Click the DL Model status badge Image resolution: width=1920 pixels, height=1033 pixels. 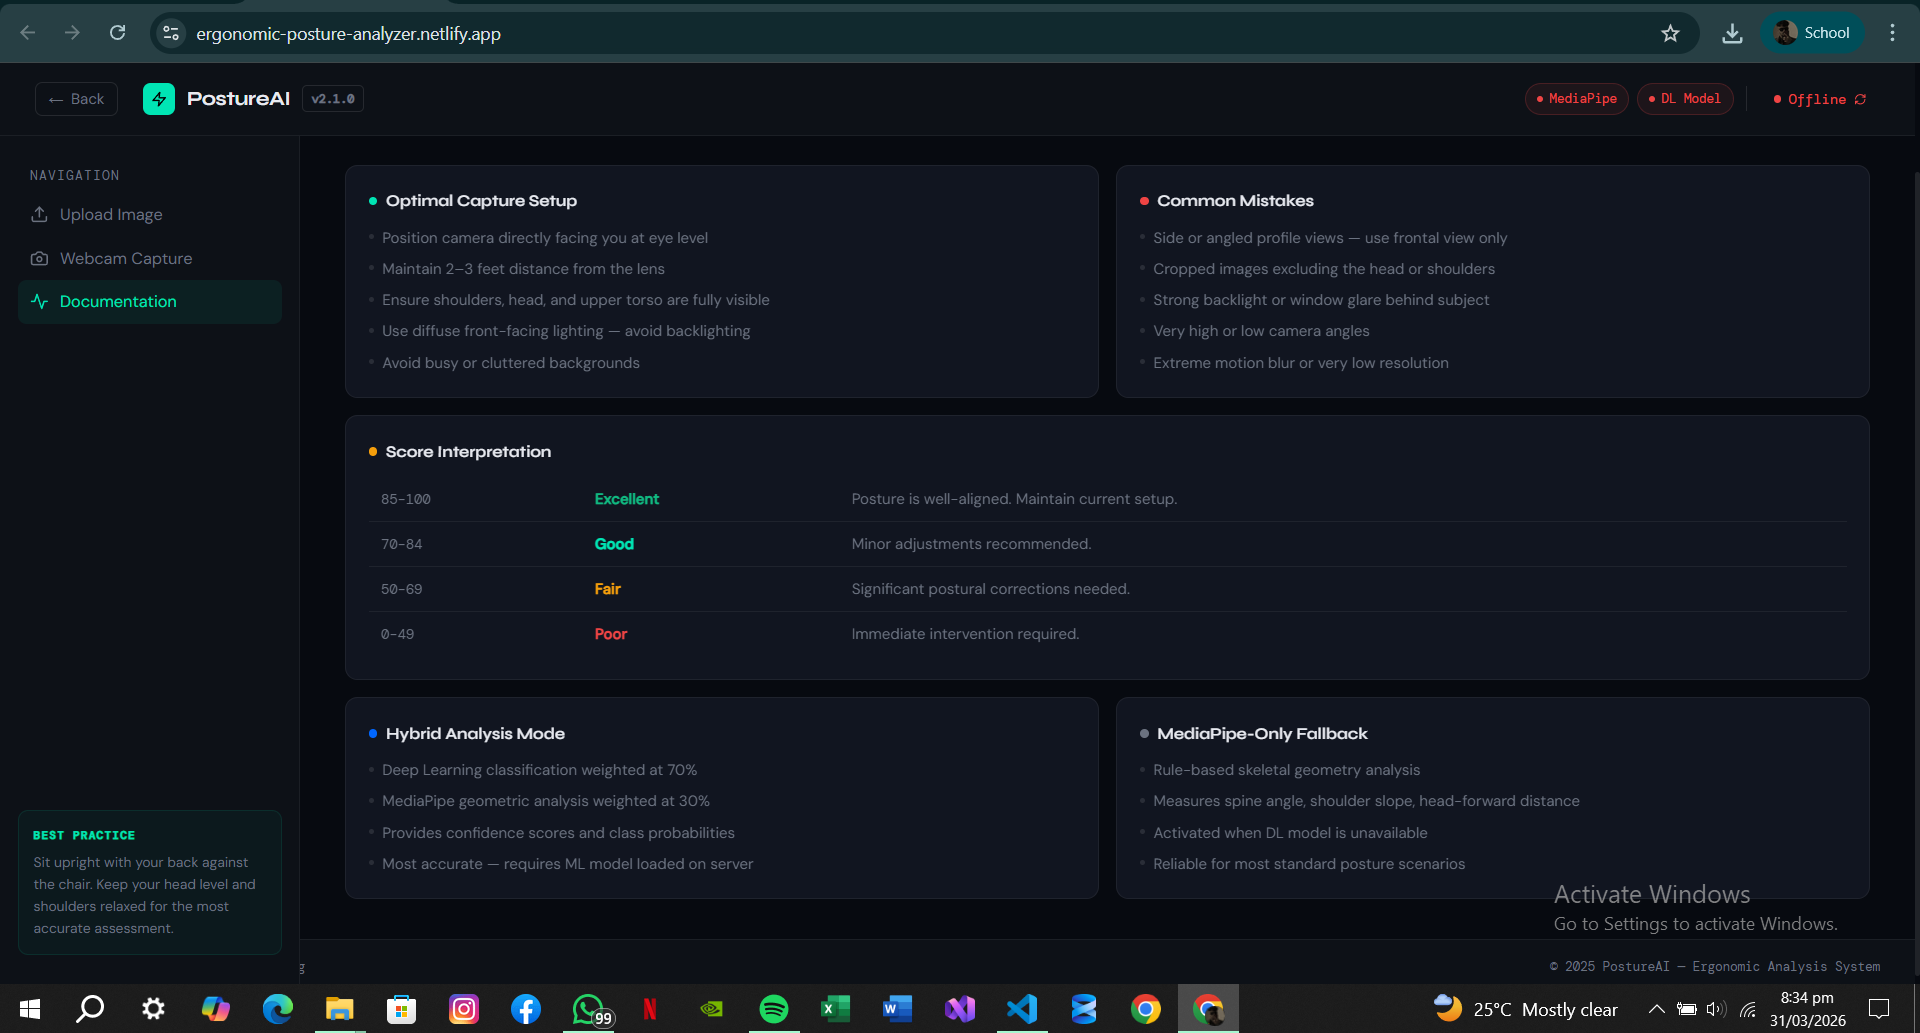(1685, 99)
